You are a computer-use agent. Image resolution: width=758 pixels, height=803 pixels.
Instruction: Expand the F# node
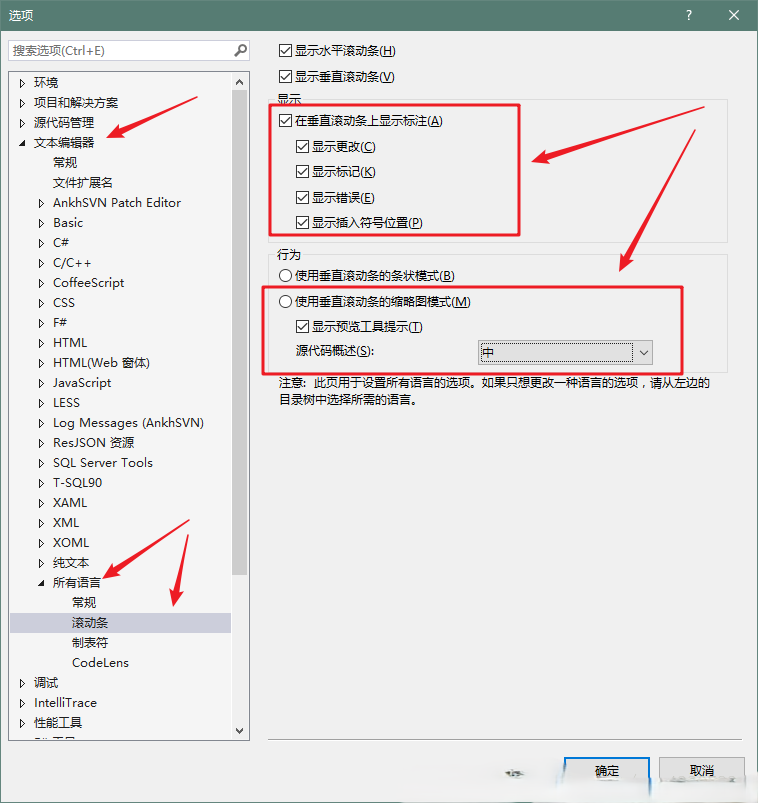pos(41,323)
